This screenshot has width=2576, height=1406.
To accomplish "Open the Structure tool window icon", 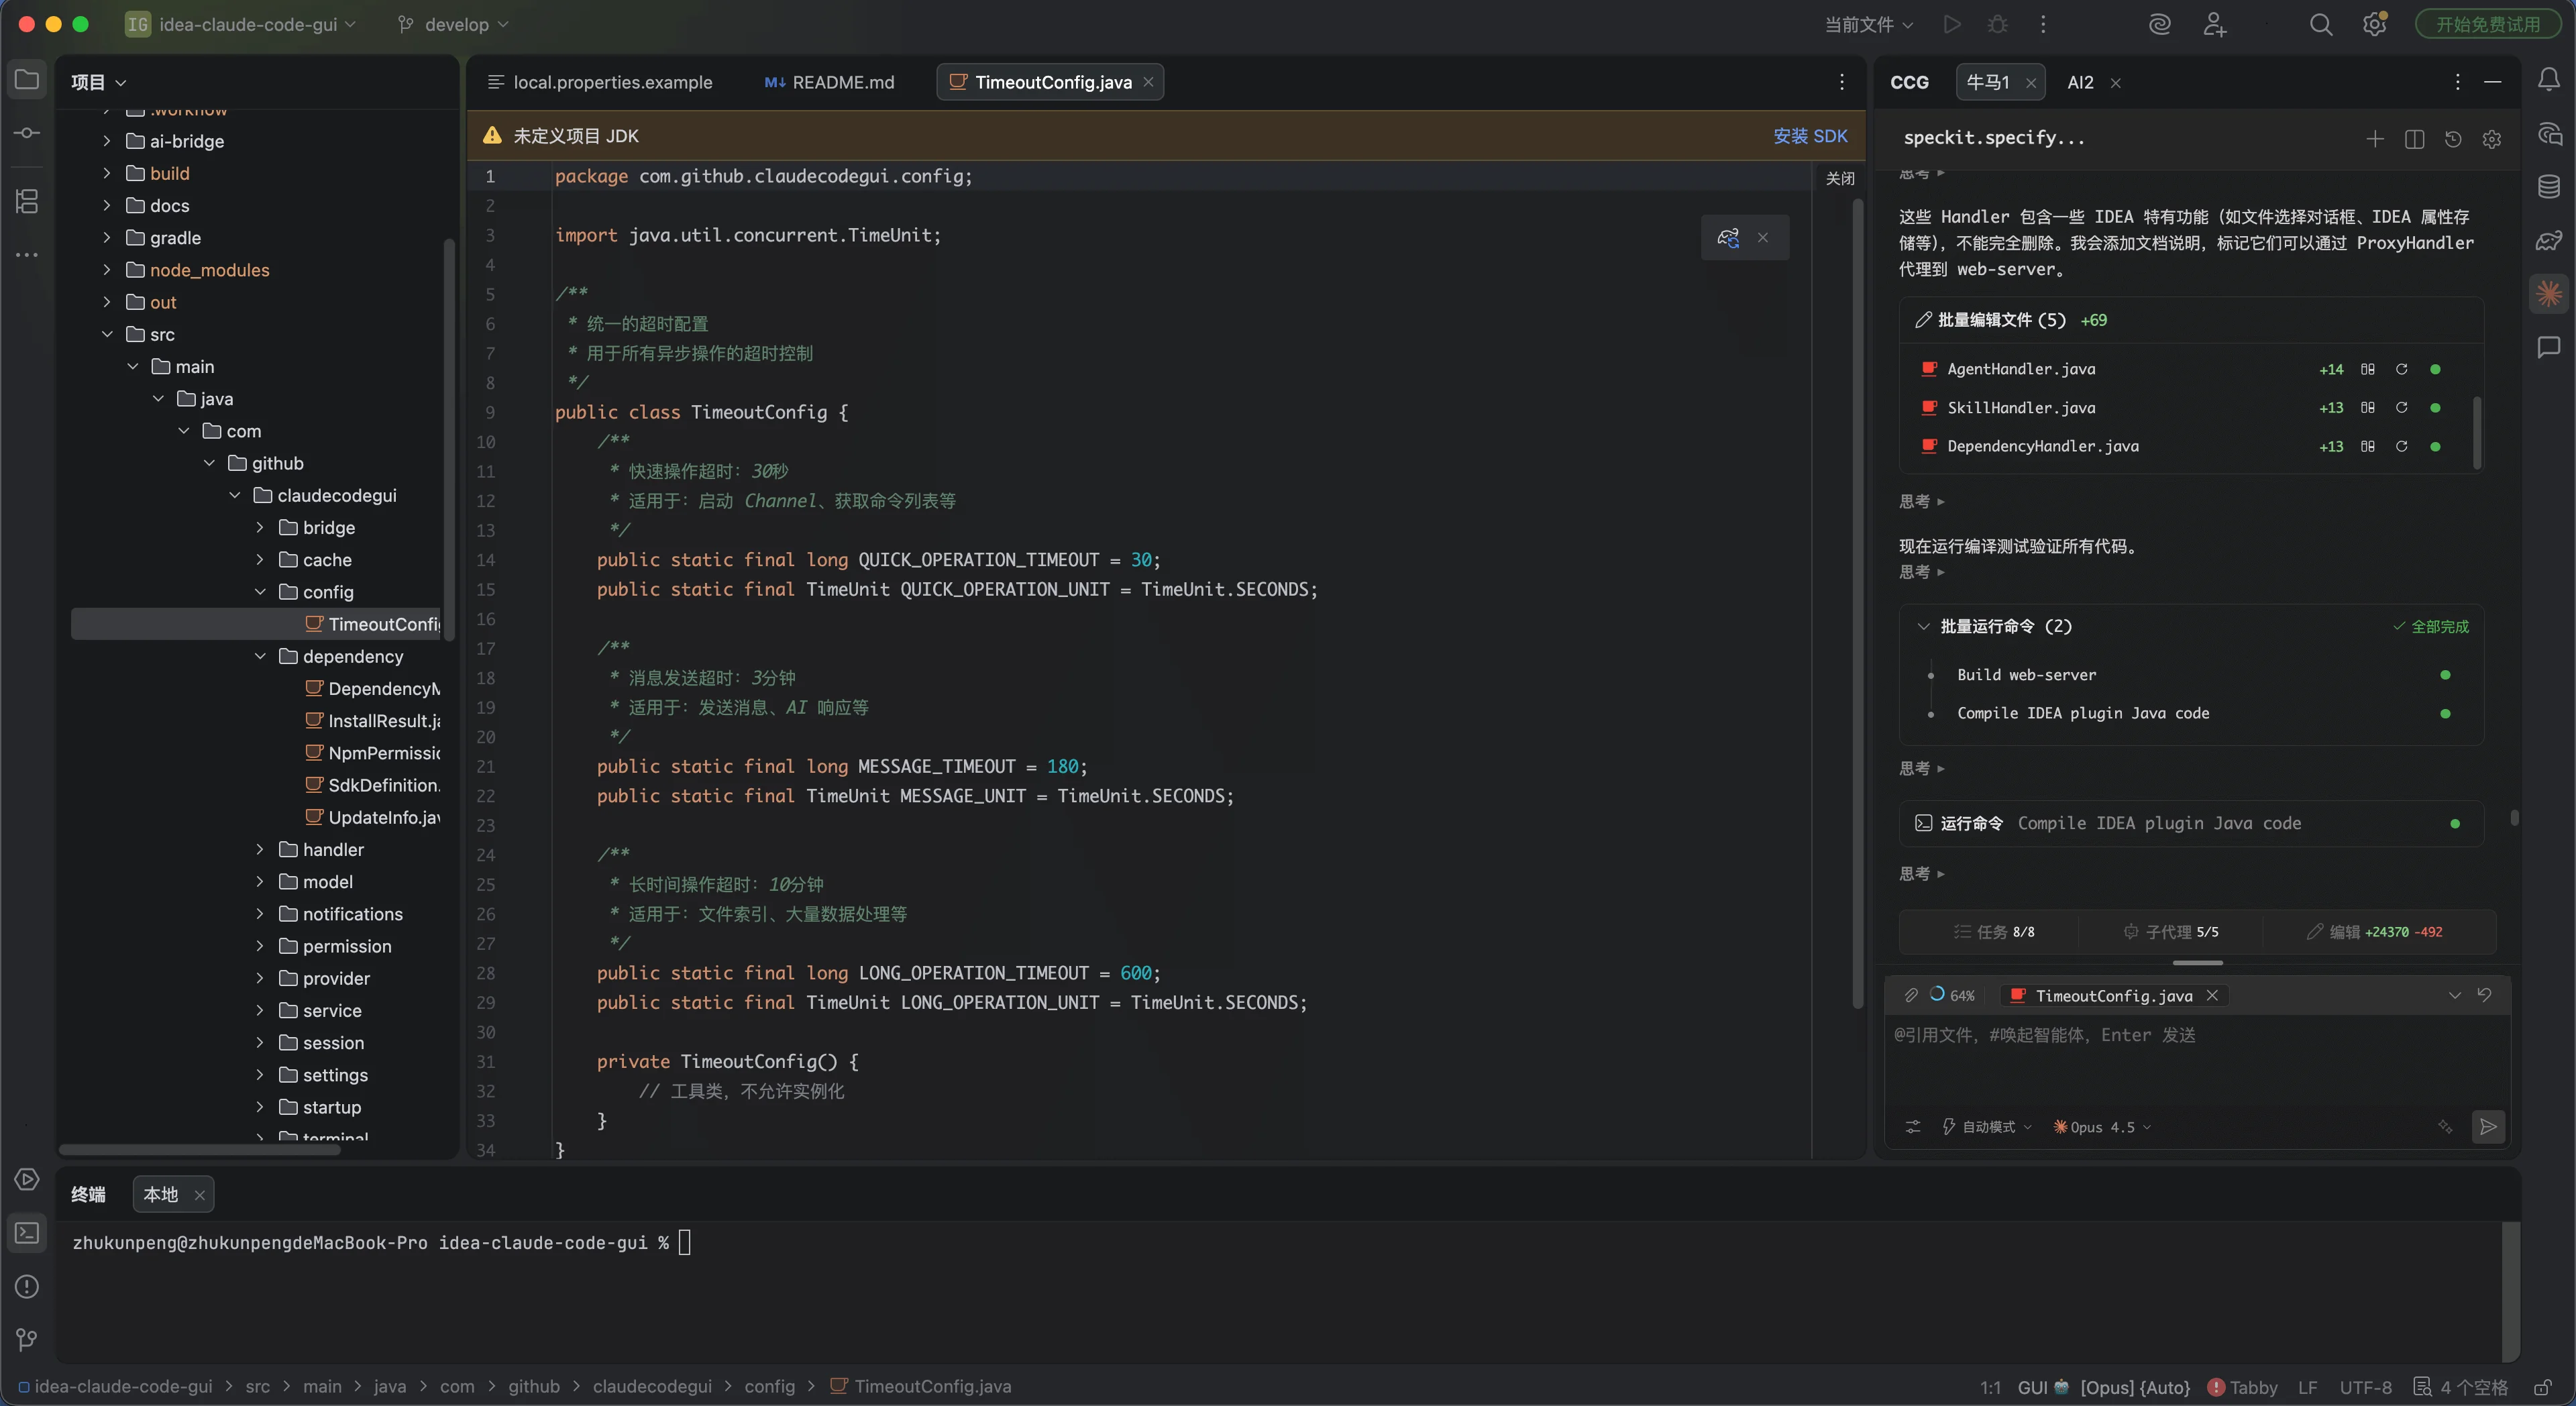I will pos(27,201).
